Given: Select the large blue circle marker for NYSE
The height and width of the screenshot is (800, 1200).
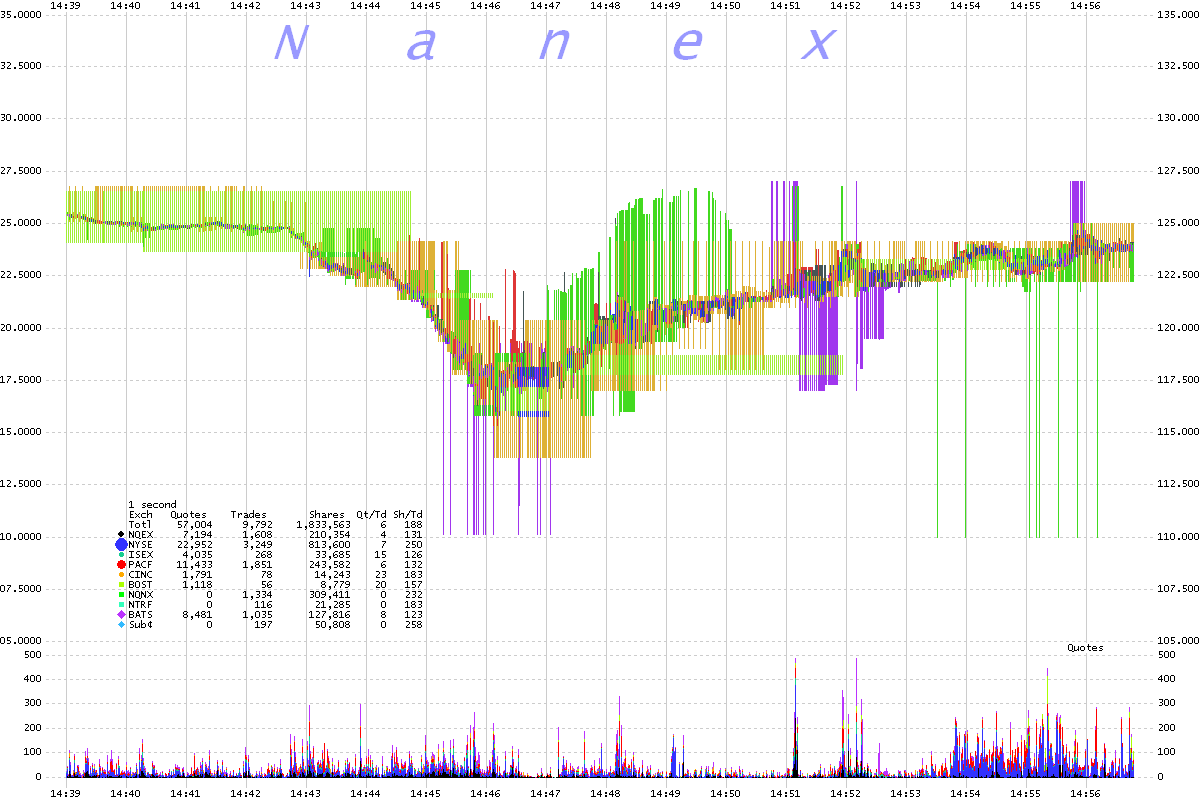Looking at the screenshot, I should click(x=121, y=544).
